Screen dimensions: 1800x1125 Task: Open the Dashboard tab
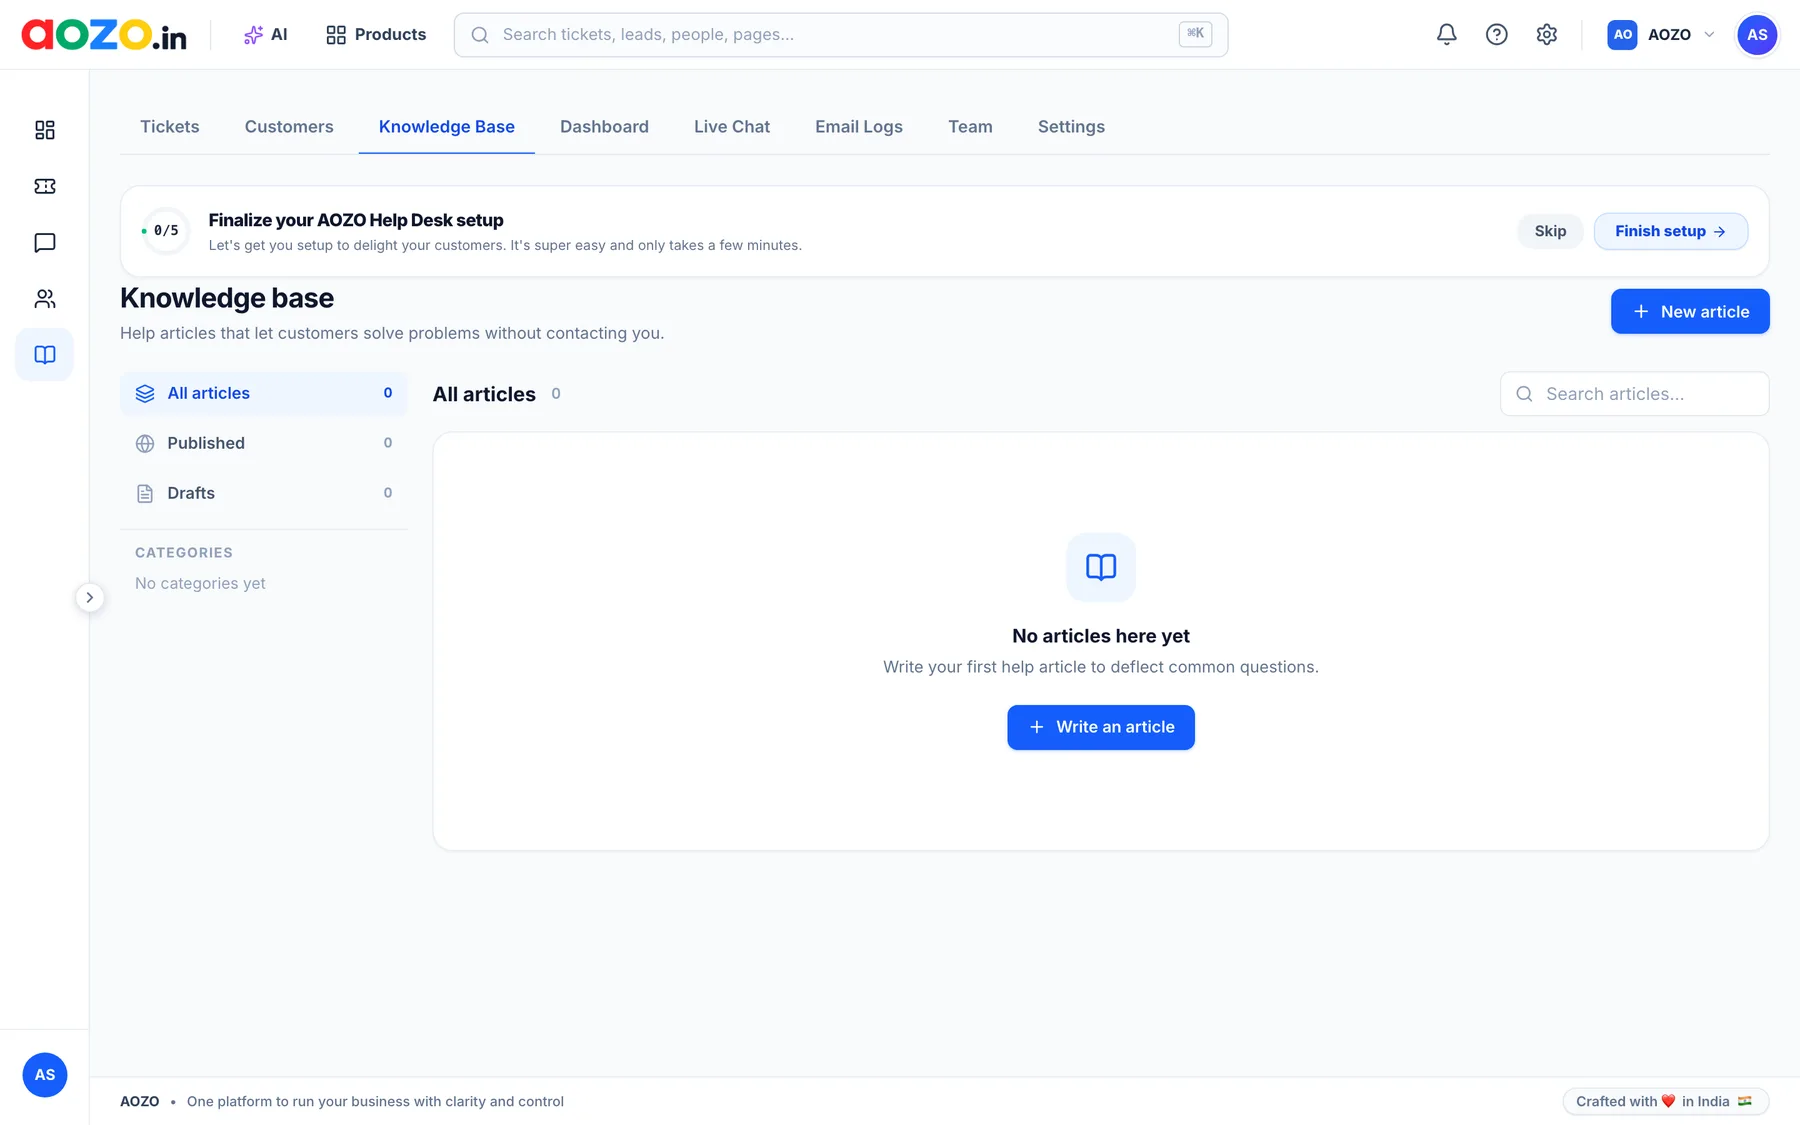pos(604,127)
